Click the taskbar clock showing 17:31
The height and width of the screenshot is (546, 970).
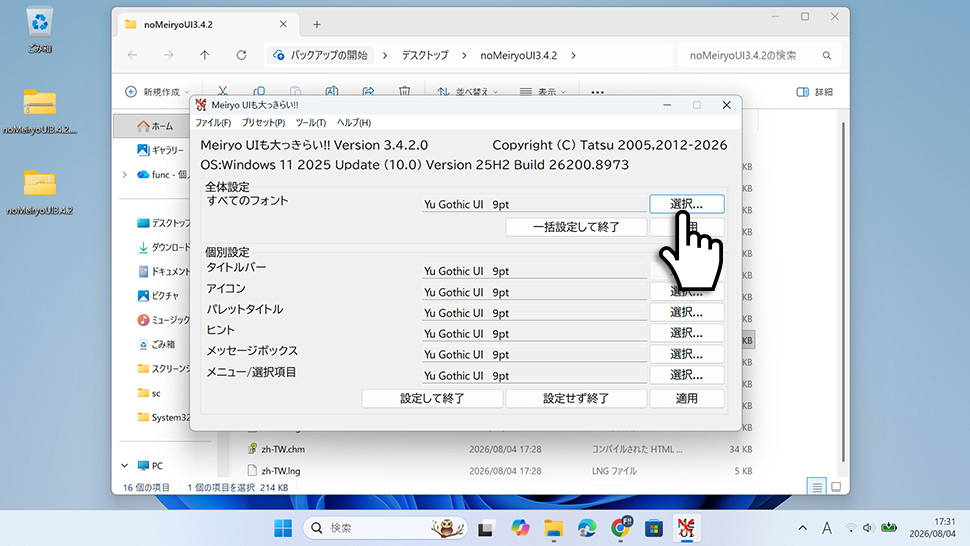click(x=932, y=527)
